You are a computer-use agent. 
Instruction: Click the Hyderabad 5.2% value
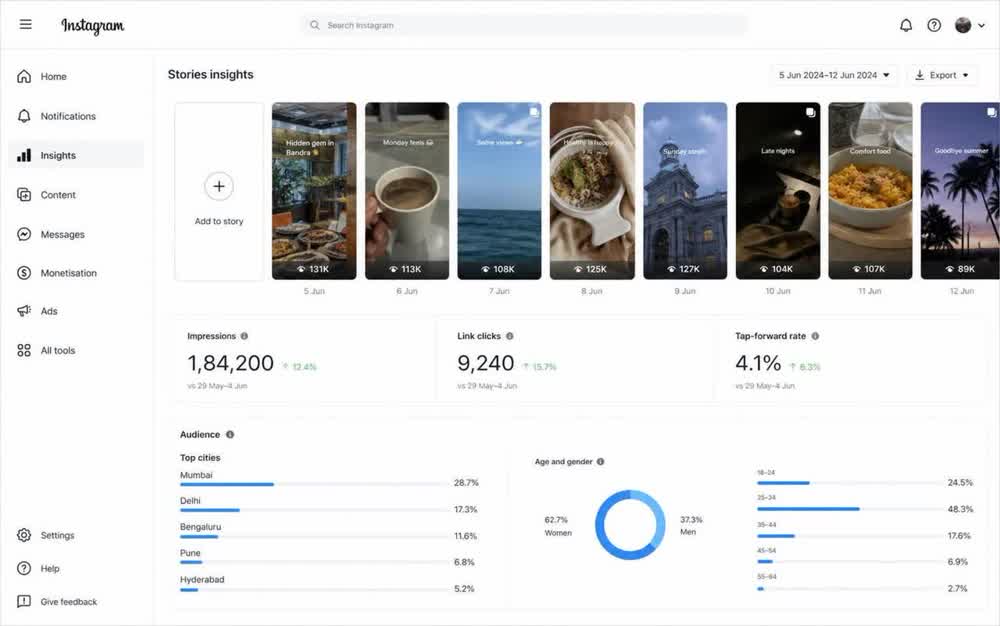464,588
